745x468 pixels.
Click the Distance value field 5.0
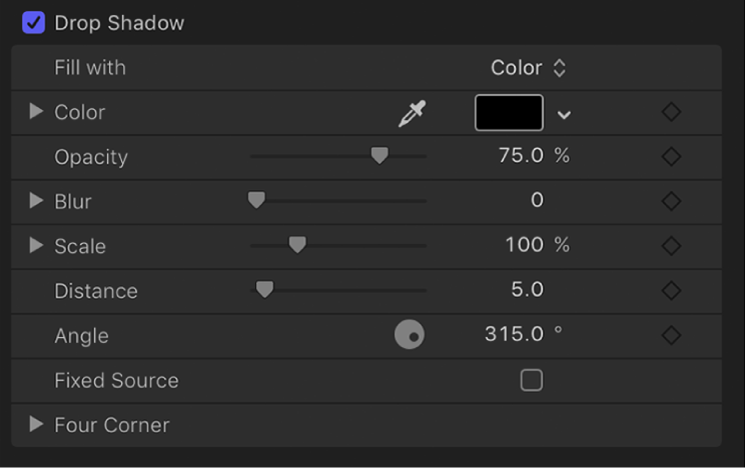point(526,291)
